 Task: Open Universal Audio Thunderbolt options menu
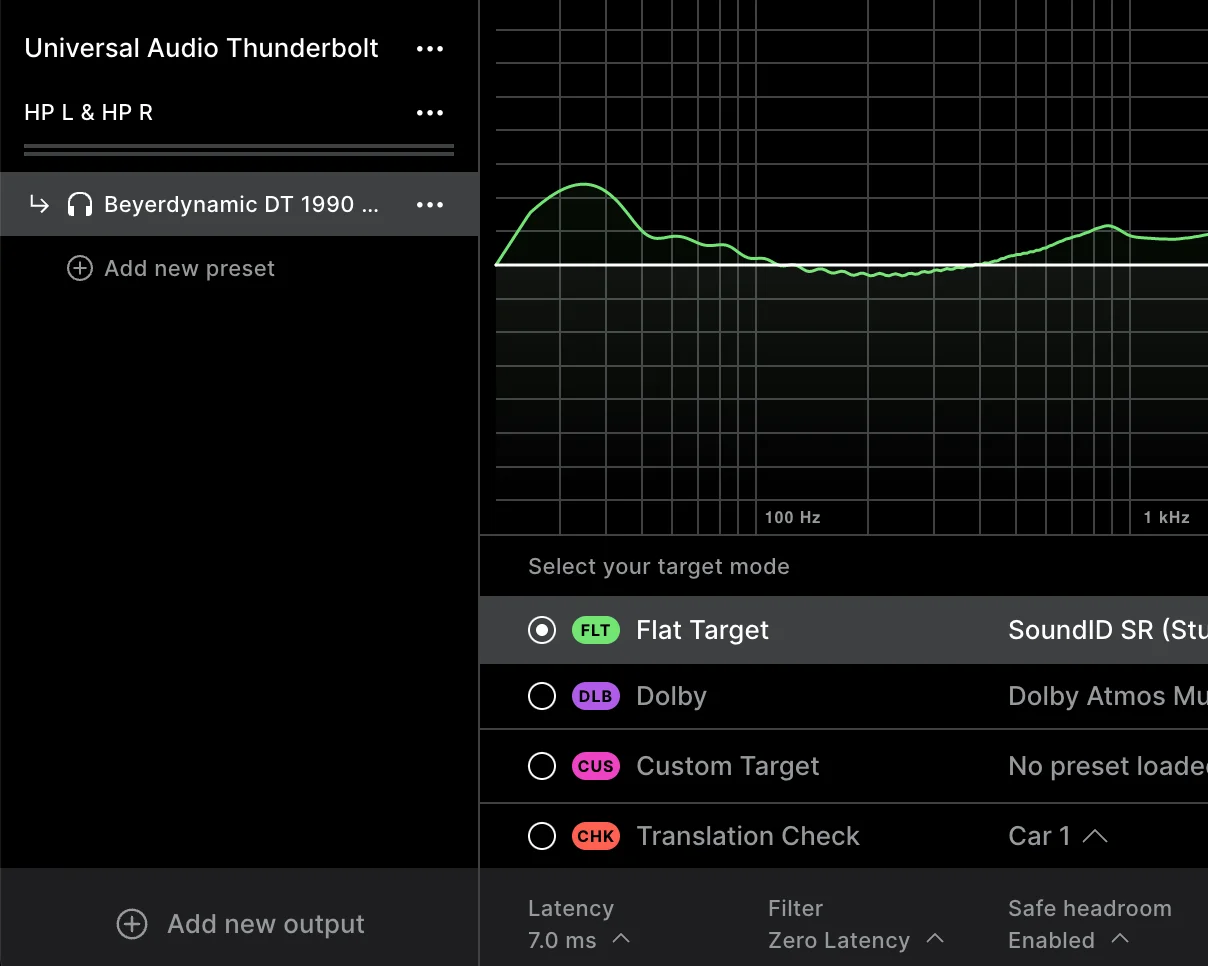(430, 49)
